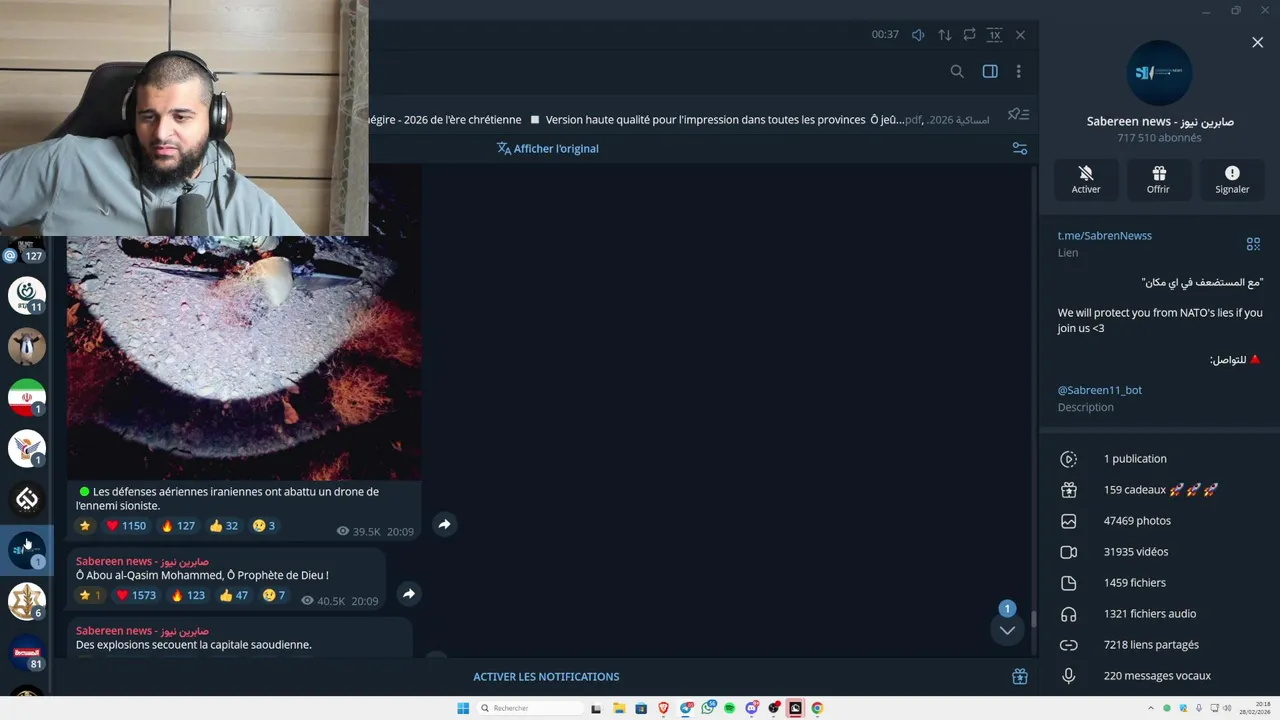The image size is (1280, 720).
Task: Open pinned messages list icon
Action: tap(1018, 114)
